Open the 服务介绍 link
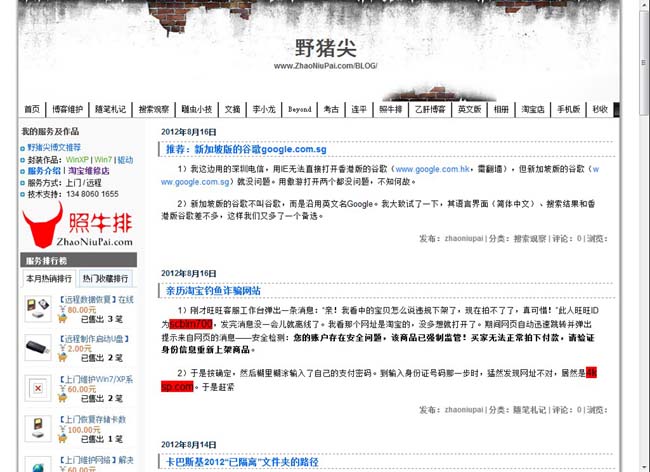Screen dimensions: 650x472 [44, 171]
